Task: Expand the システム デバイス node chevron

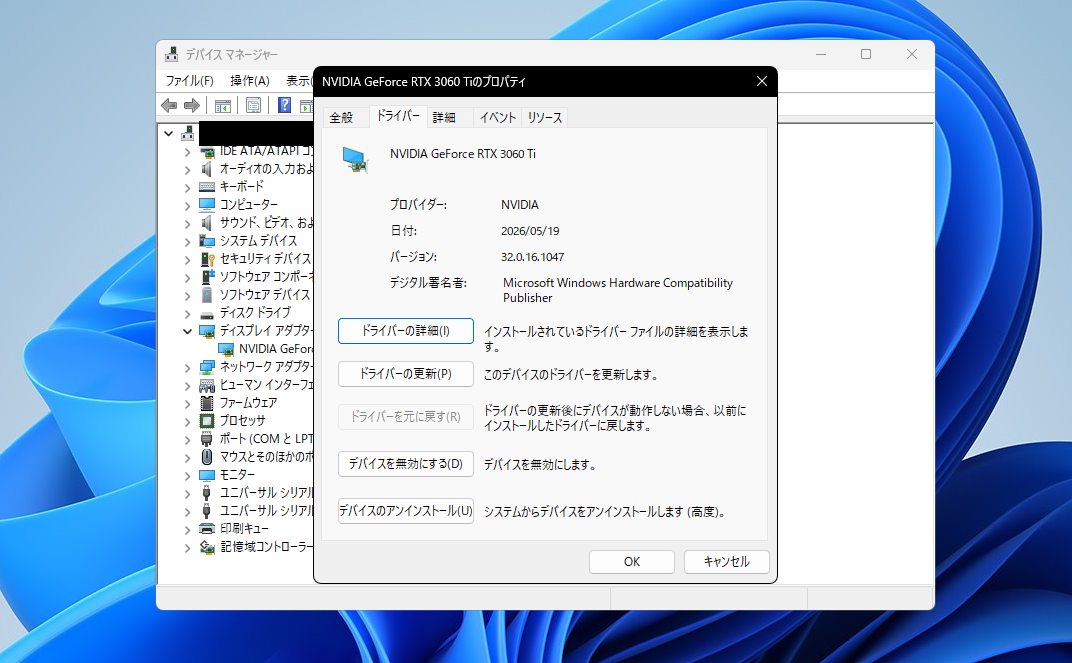Action: [x=187, y=241]
